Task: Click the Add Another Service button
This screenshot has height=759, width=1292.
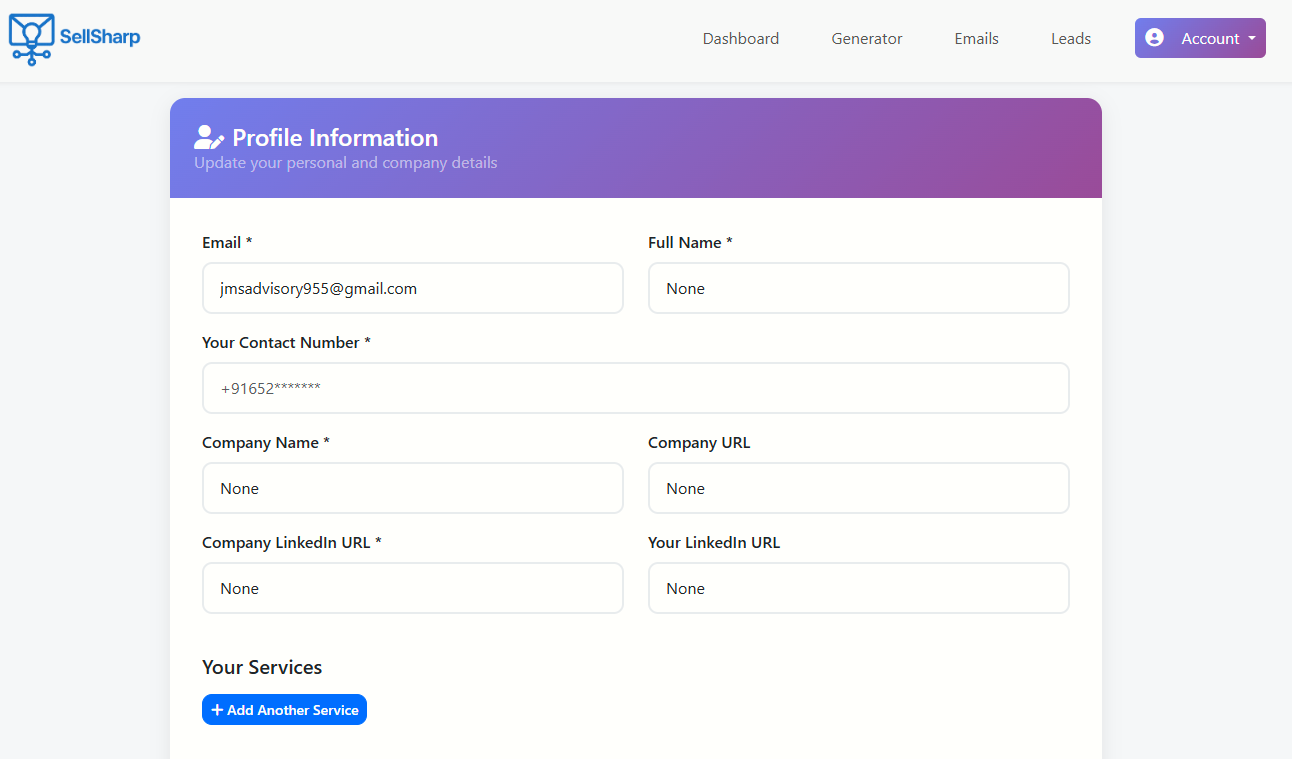Action: click(x=284, y=709)
